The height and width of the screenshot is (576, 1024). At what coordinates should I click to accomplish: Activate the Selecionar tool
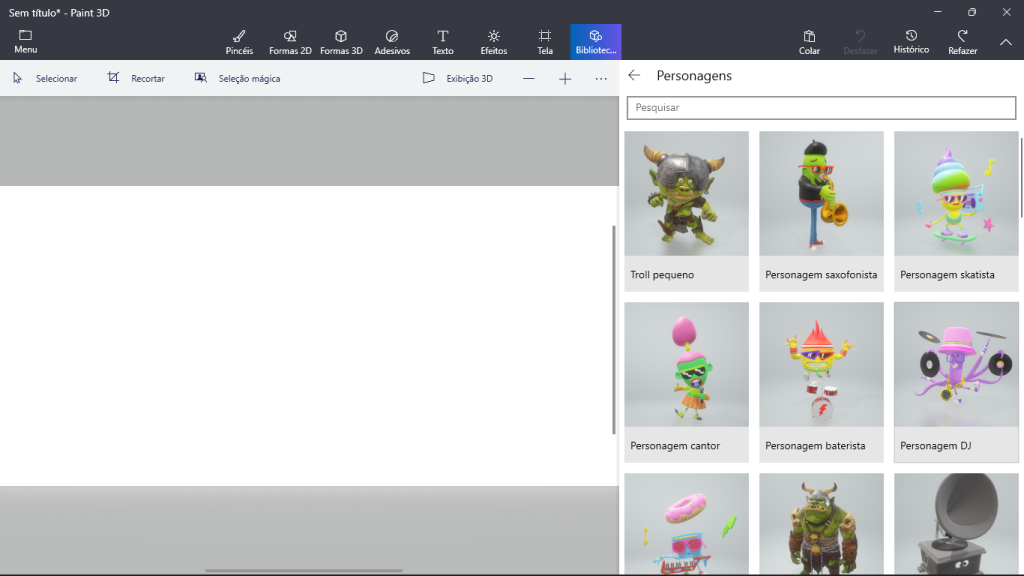pos(45,77)
